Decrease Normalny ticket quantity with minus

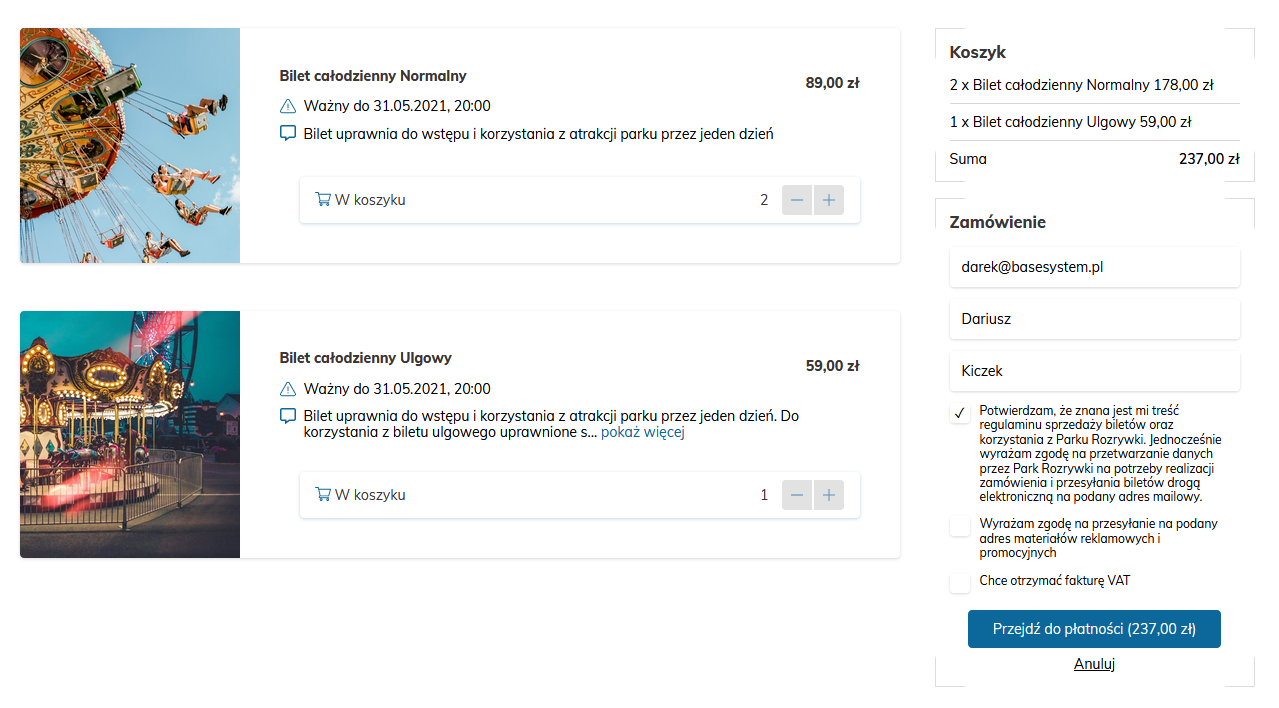pyautogui.click(x=797, y=200)
